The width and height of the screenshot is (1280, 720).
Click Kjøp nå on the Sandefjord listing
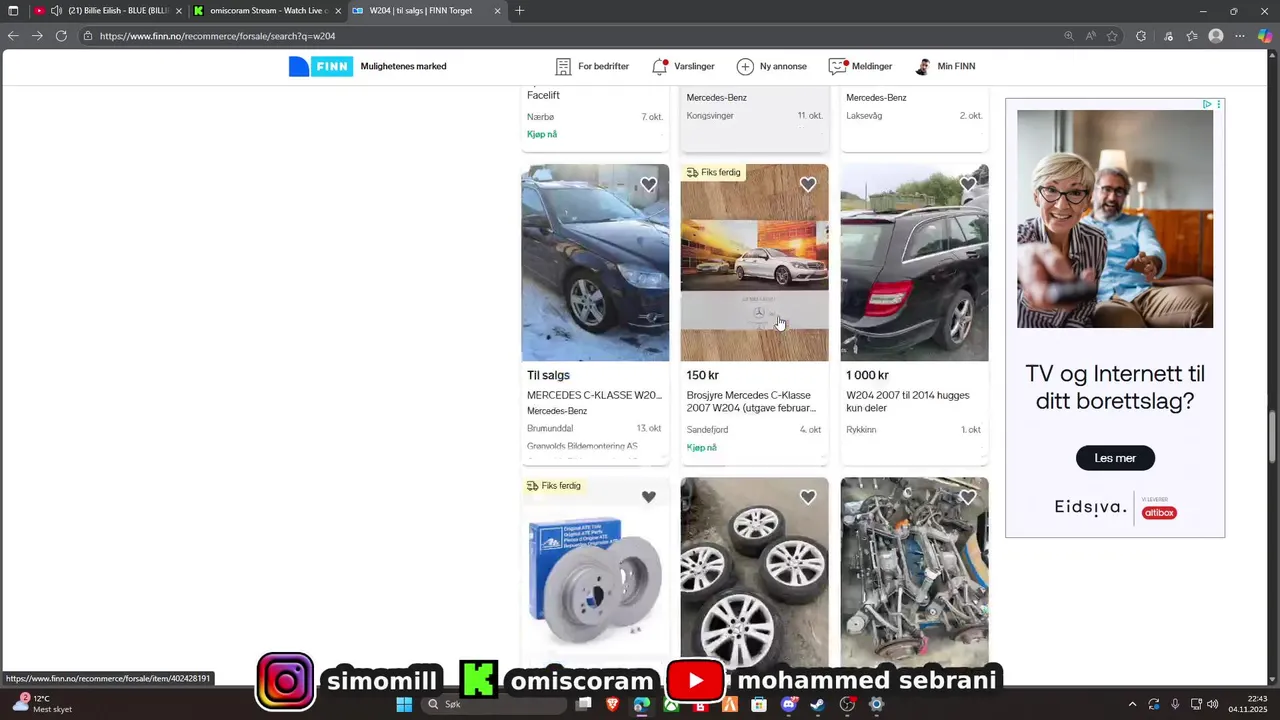[702, 447]
